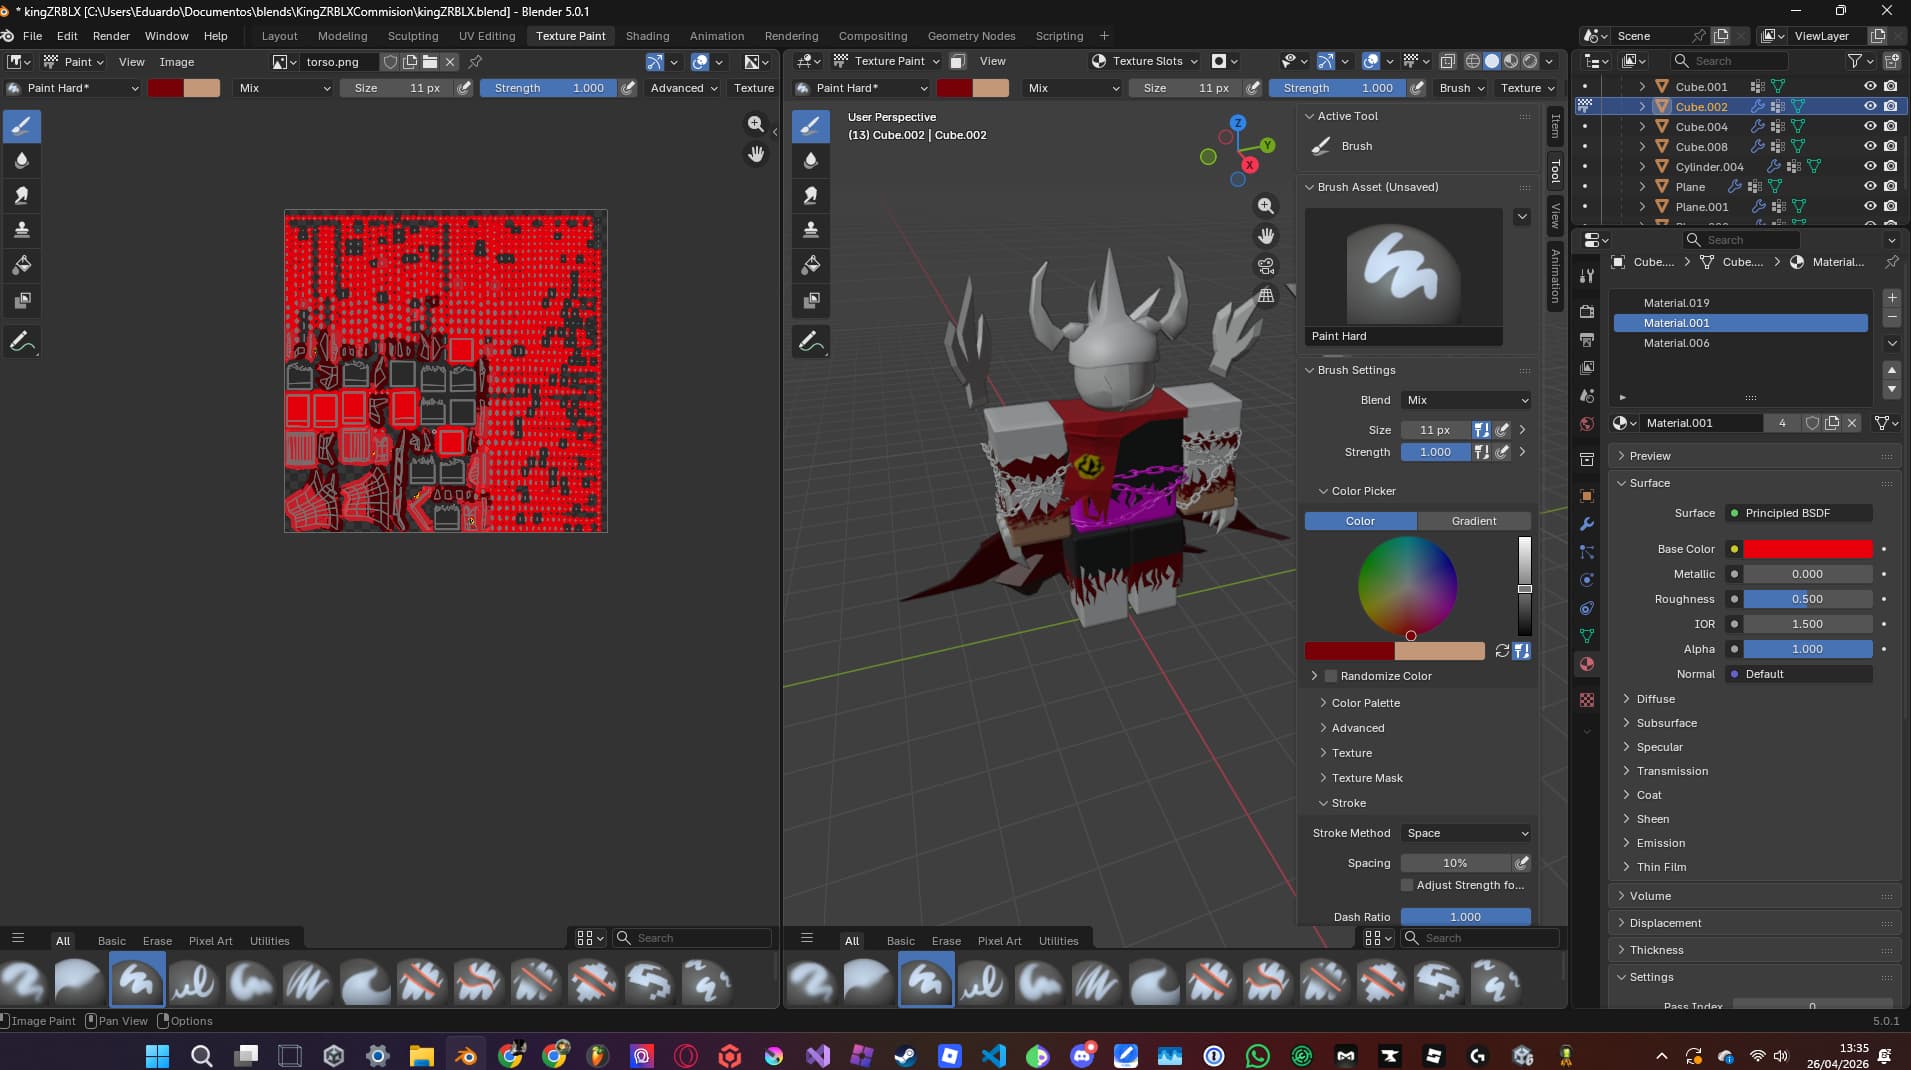Select the Clone tool in 3D viewport toolbar

(811, 230)
